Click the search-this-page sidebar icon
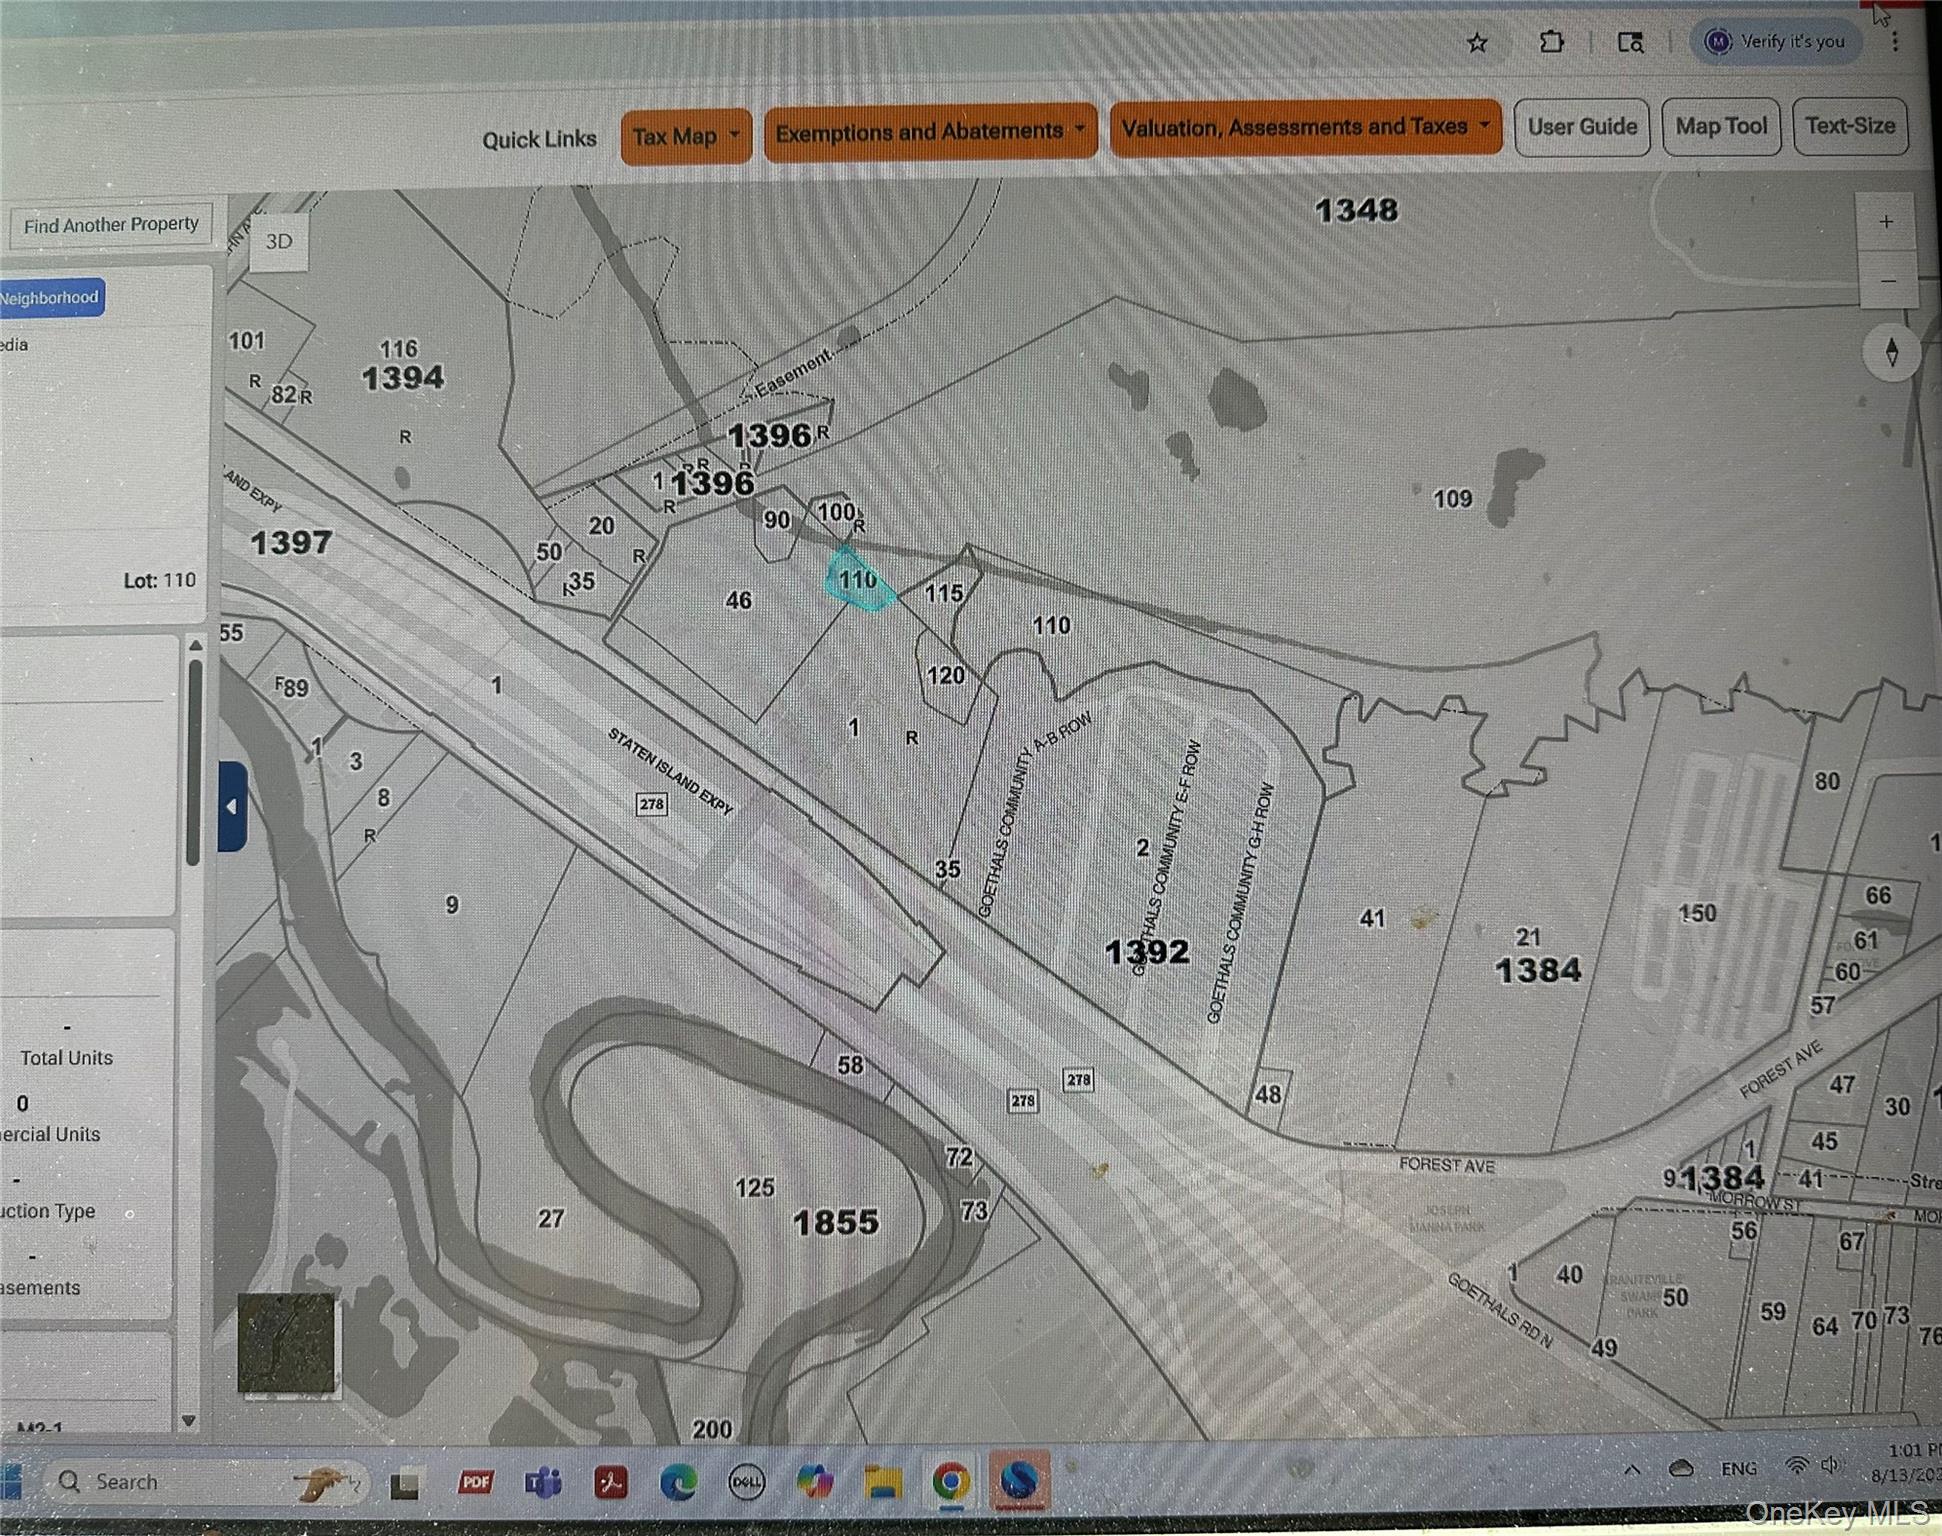 coord(1632,44)
